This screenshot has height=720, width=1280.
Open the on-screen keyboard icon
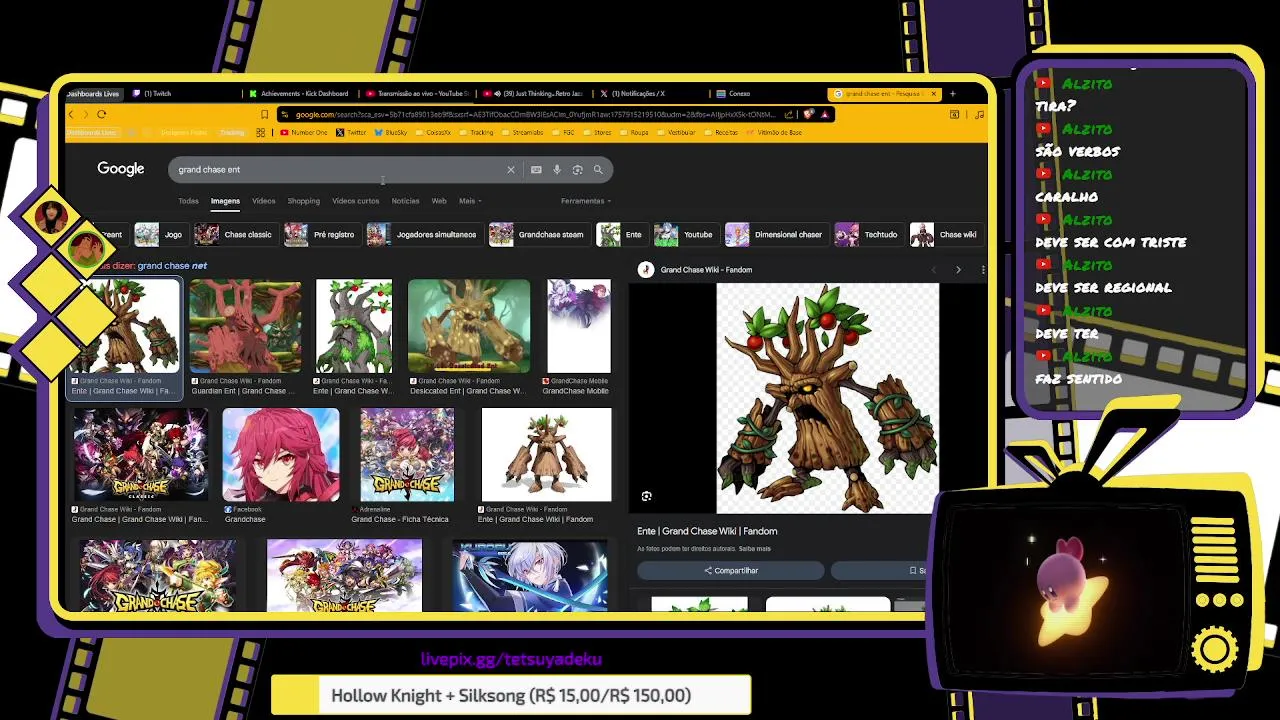point(536,170)
